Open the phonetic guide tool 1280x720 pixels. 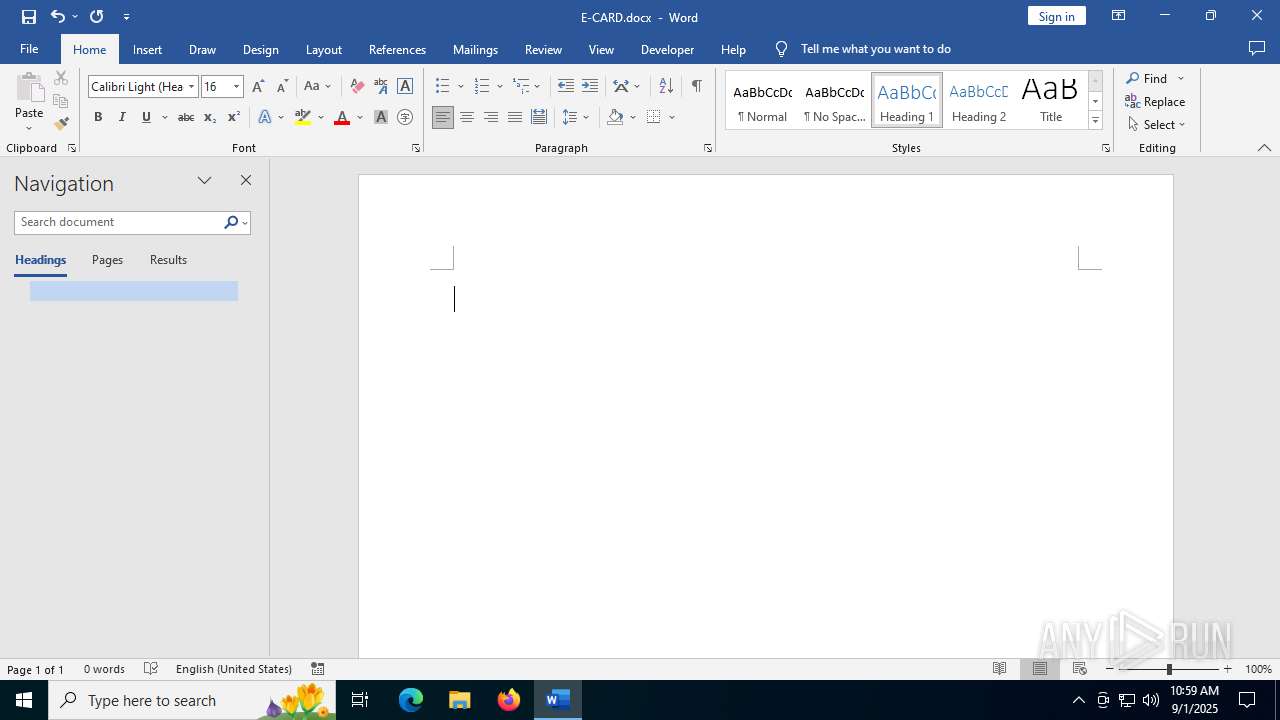381,86
